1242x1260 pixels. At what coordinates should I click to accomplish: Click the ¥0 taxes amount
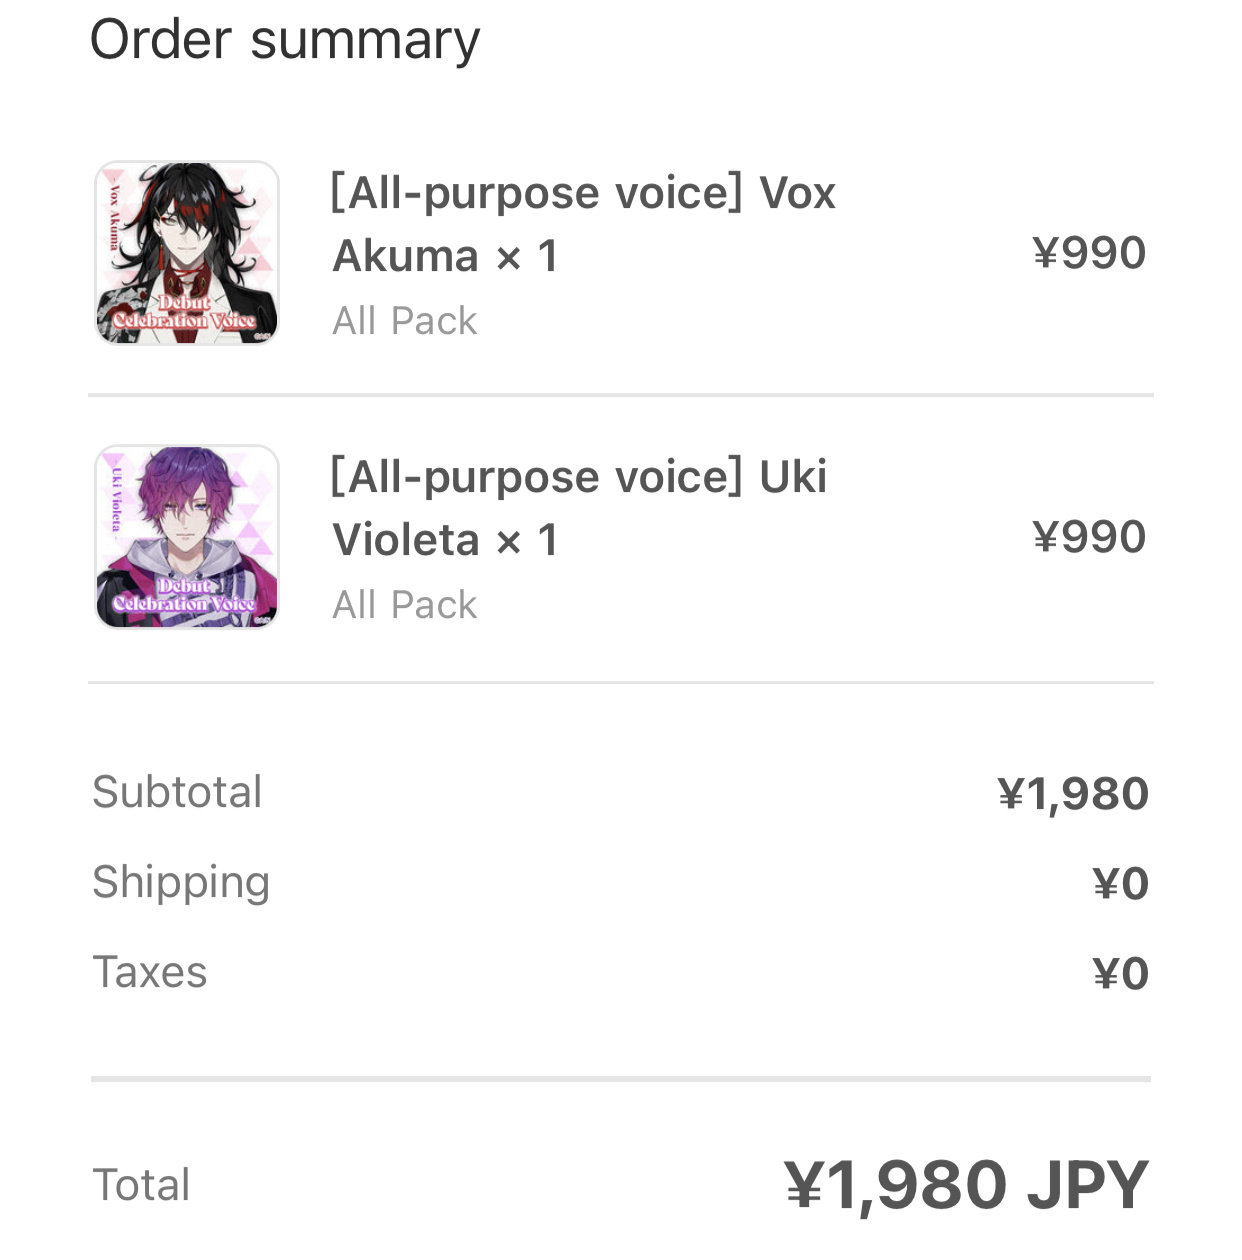pos(1121,974)
